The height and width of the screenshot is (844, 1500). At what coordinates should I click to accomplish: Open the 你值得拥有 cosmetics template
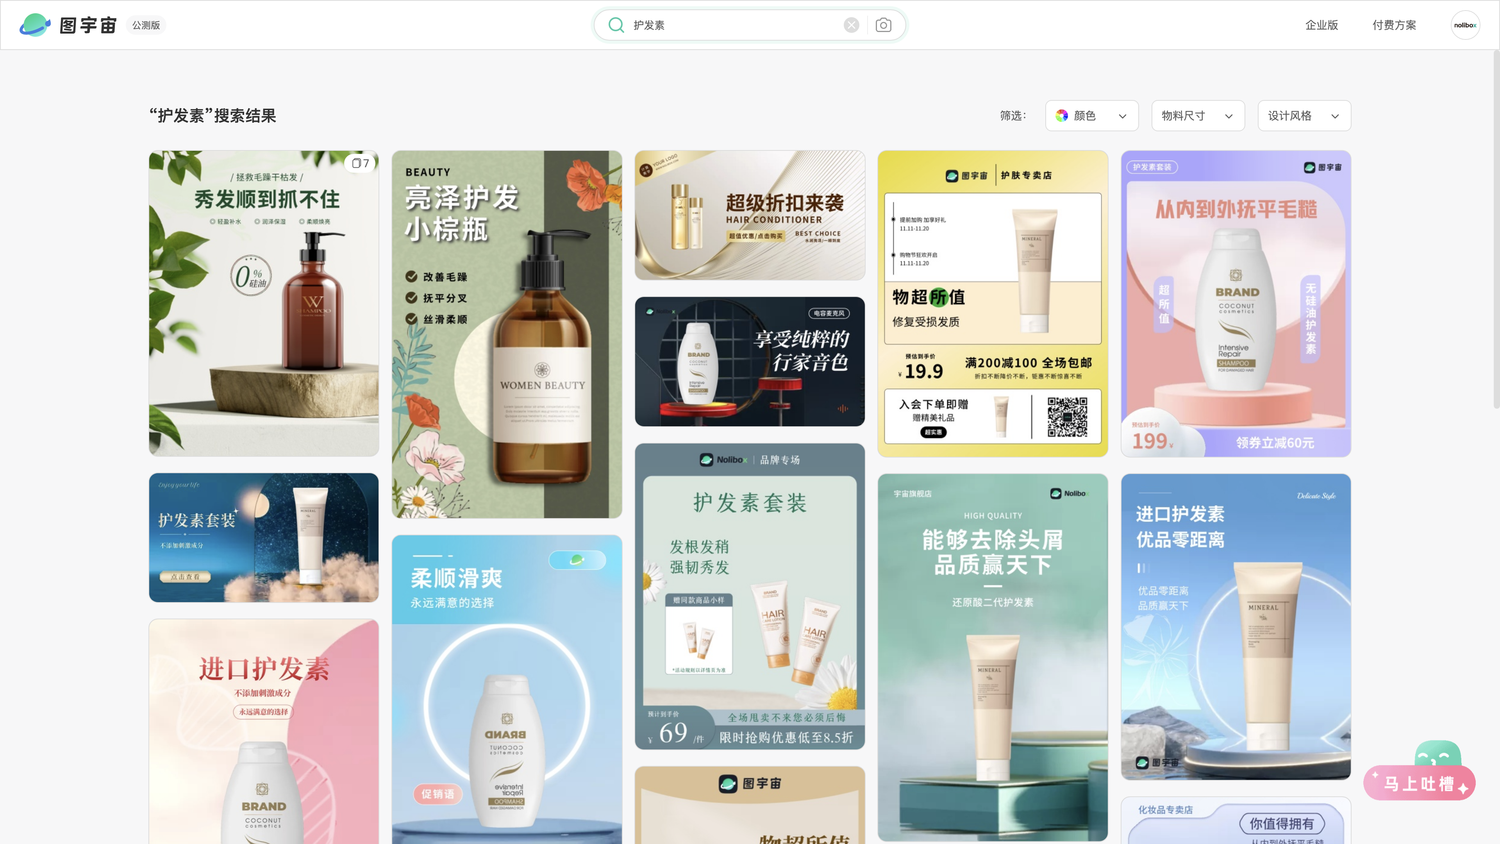click(1236, 820)
